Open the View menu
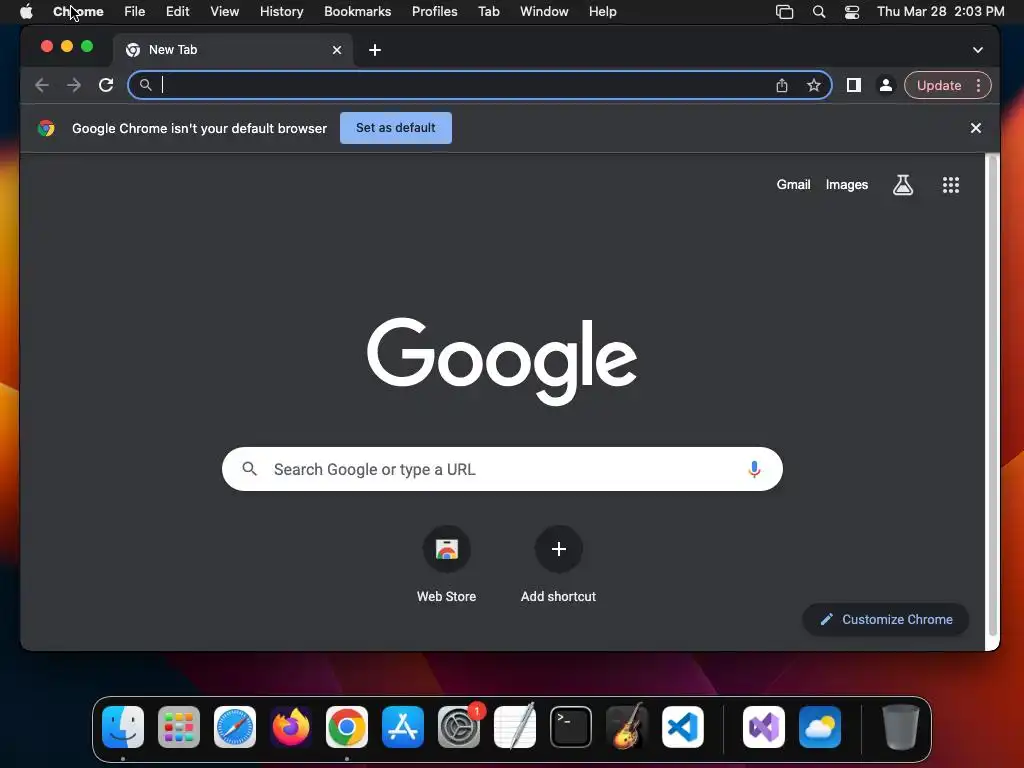The width and height of the screenshot is (1024, 768). point(225,12)
